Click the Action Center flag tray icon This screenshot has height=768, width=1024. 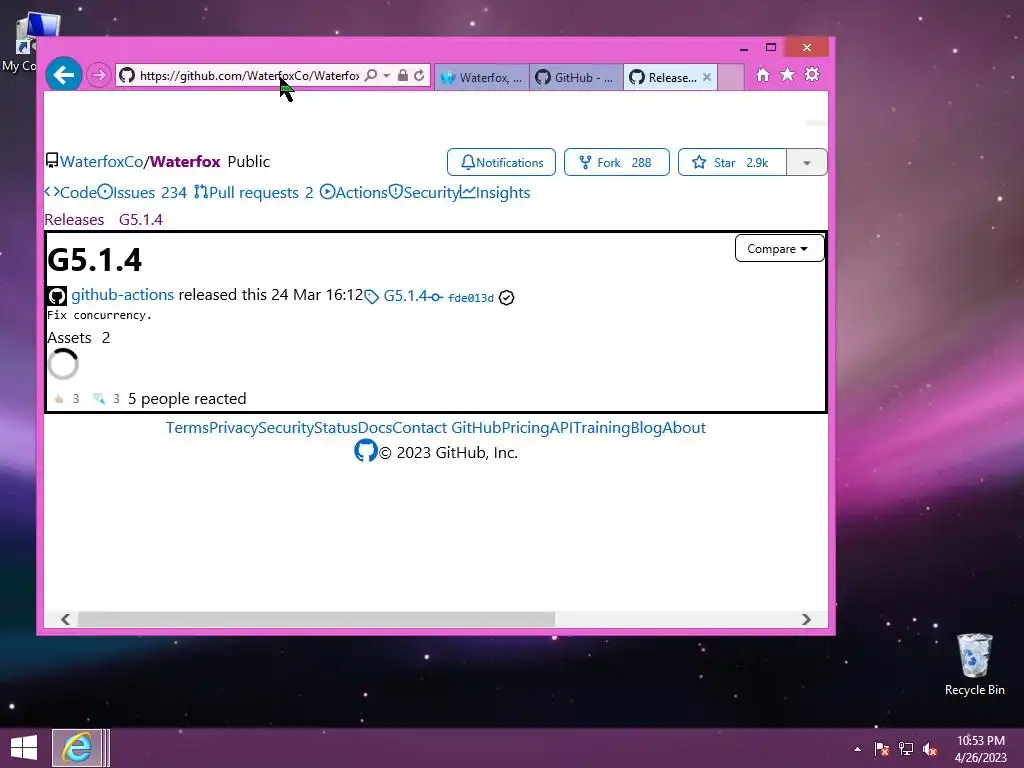882,749
